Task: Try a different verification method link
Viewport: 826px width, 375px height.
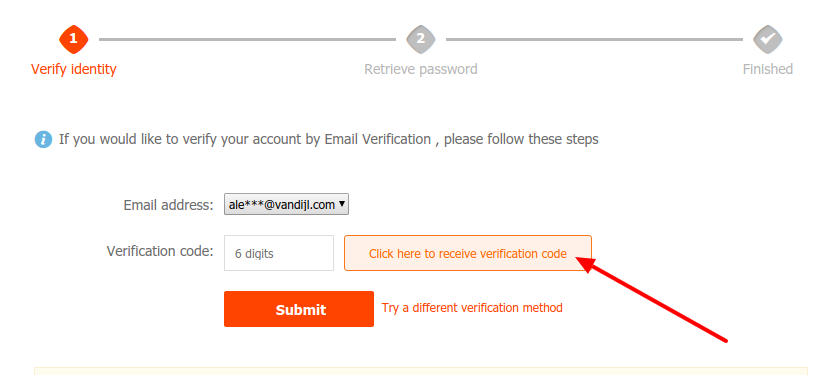Action: pyautogui.click(x=472, y=307)
